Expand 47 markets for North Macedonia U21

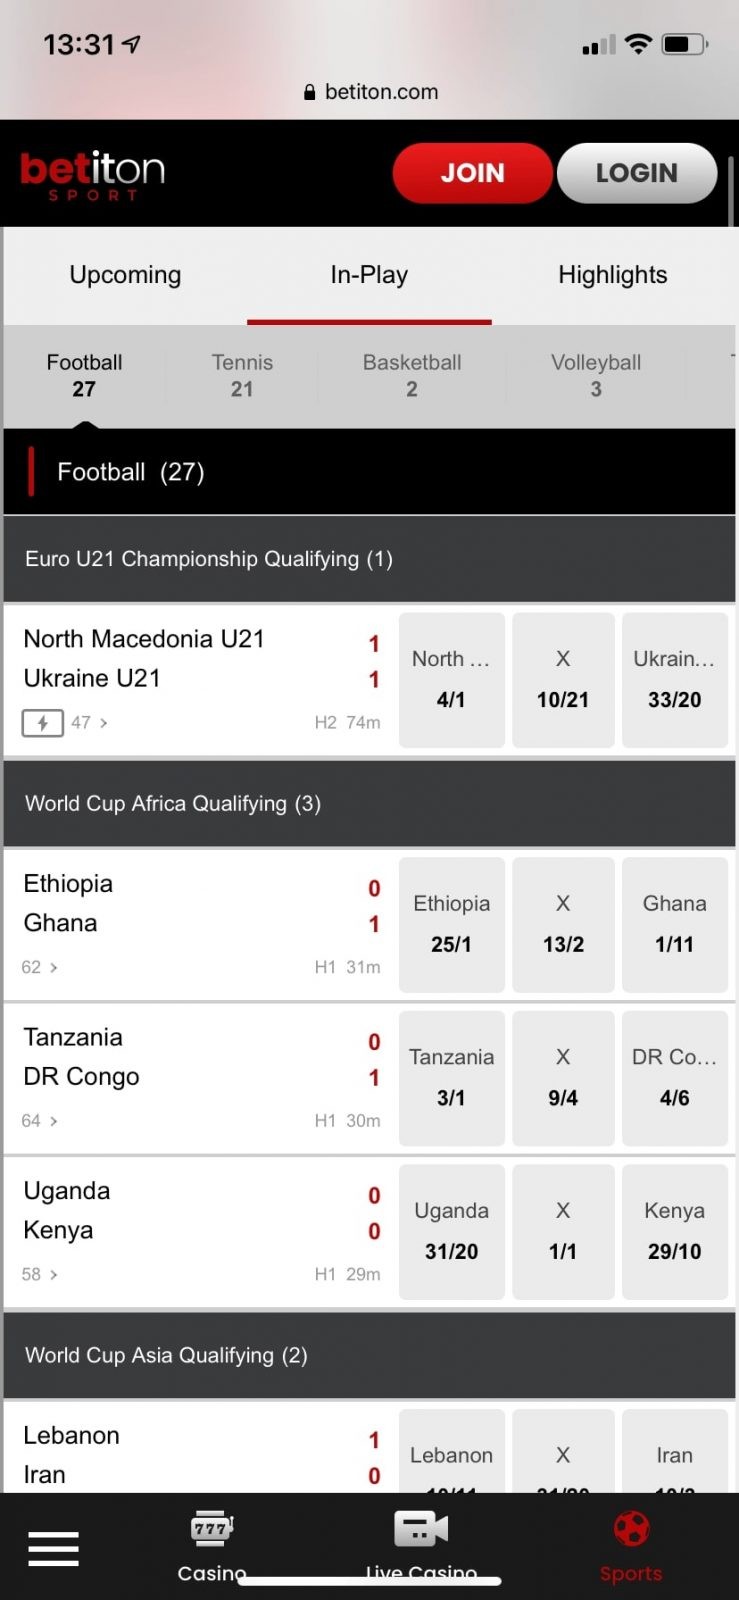89,722
